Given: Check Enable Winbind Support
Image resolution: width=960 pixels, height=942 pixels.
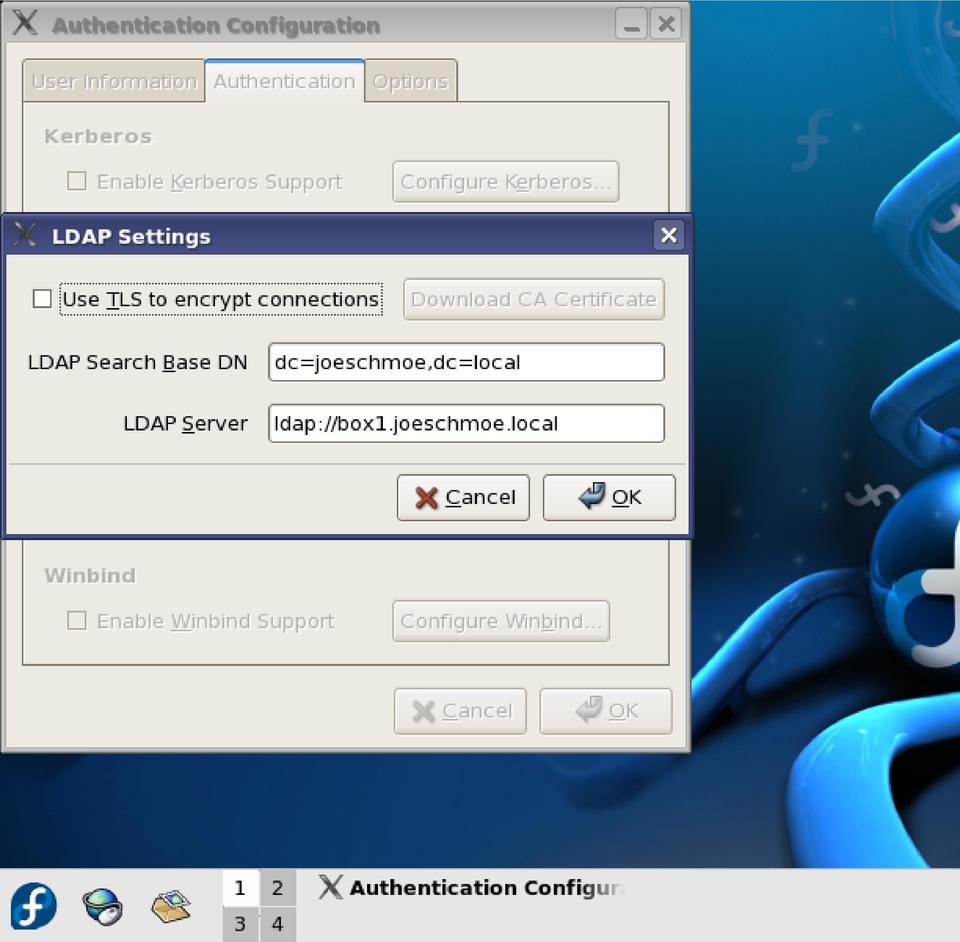Looking at the screenshot, I should 76,621.
